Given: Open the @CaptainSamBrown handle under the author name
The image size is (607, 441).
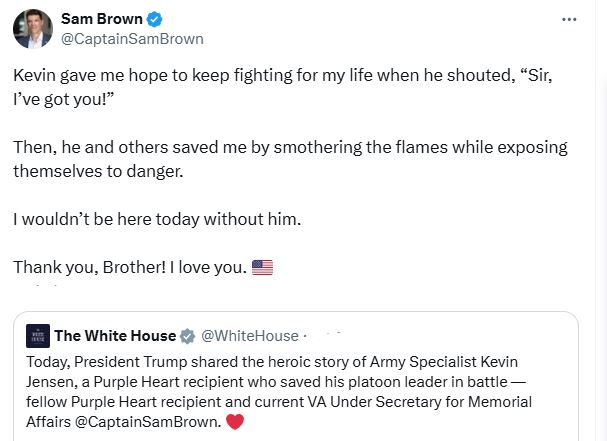Looking at the screenshot, I should (x=132, y=39).
